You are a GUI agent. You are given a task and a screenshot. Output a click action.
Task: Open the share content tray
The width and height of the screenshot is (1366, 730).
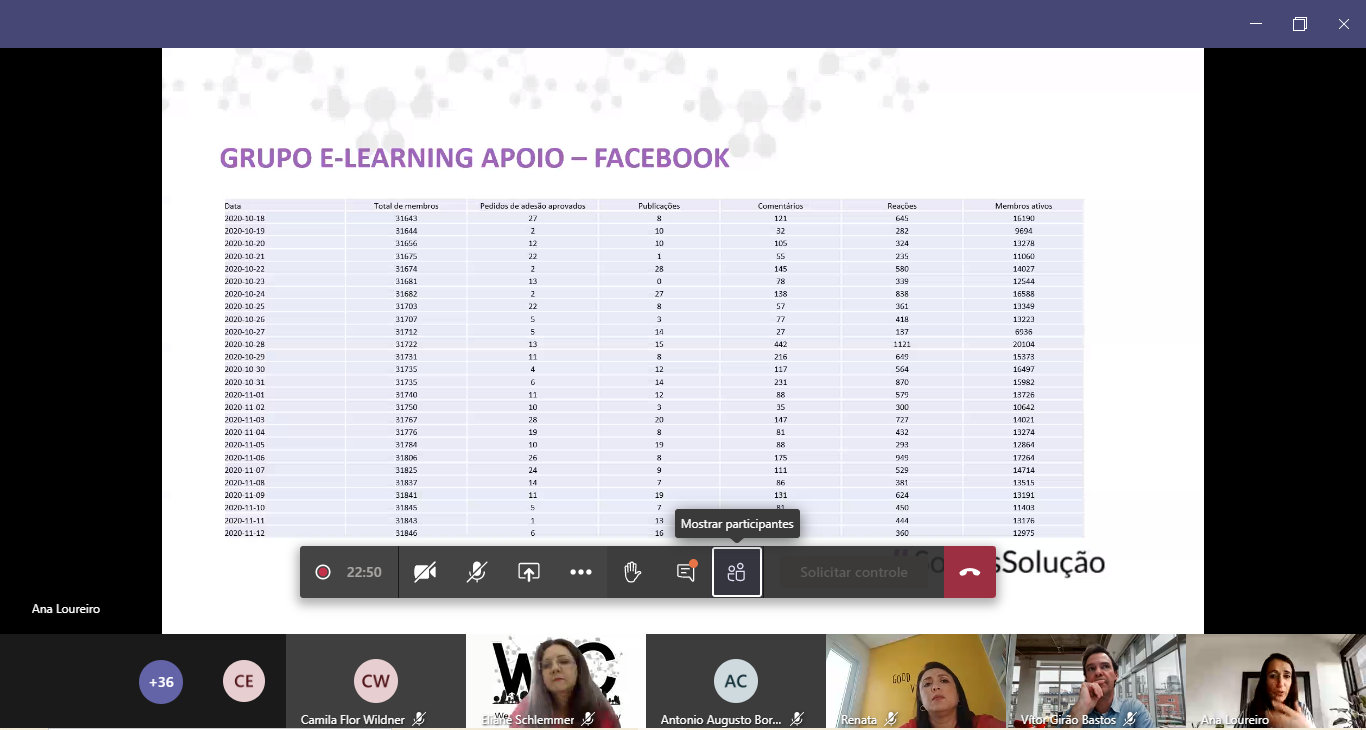point(529,572)
